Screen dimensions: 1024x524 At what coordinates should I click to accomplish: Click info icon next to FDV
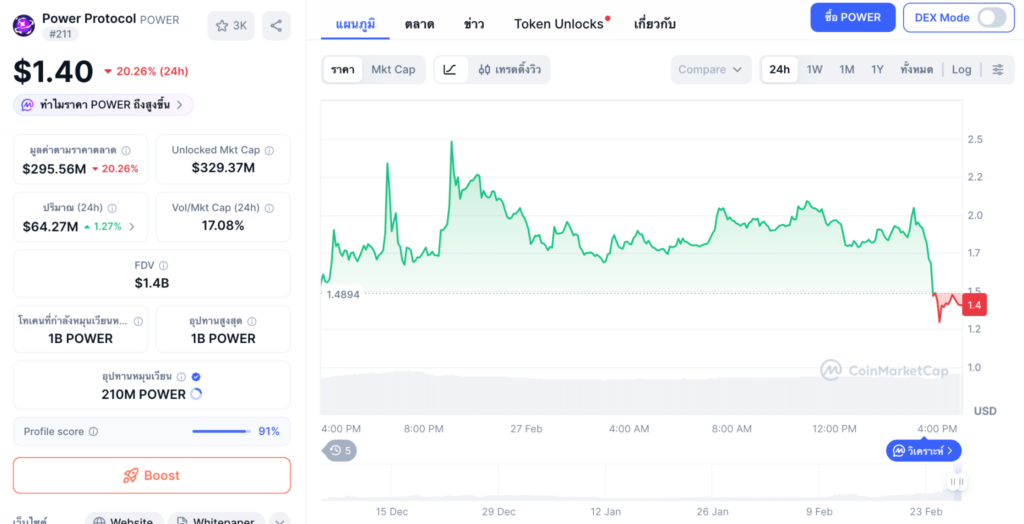[x=163, y=265]
